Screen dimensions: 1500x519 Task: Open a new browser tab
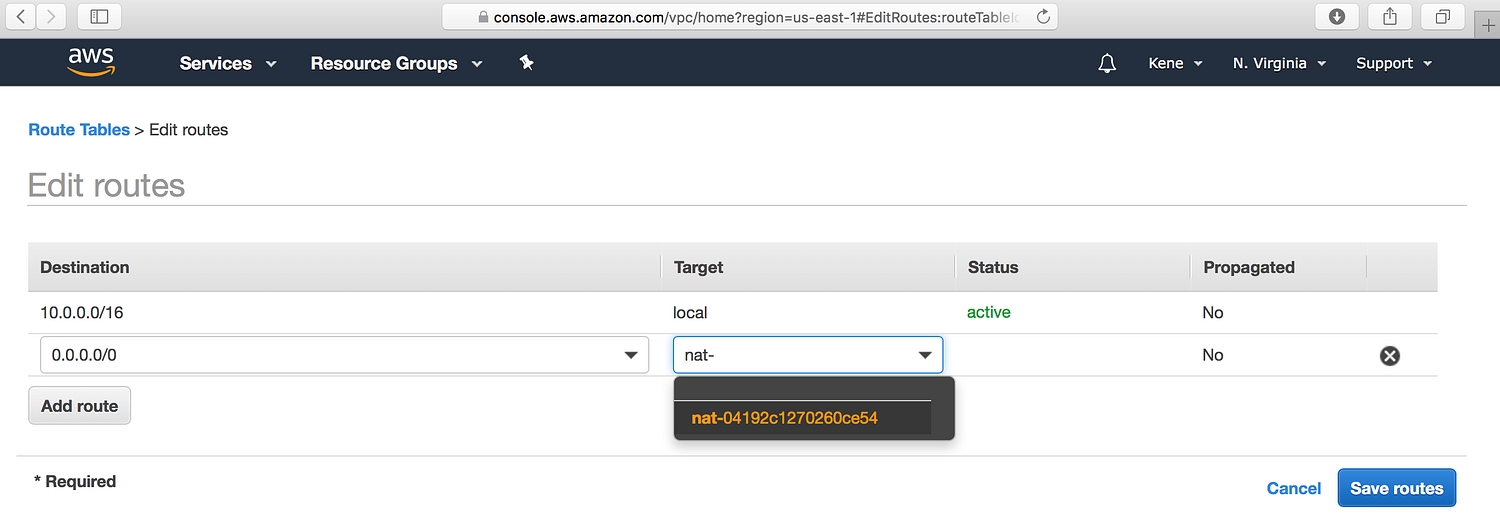click(1489, 24)
